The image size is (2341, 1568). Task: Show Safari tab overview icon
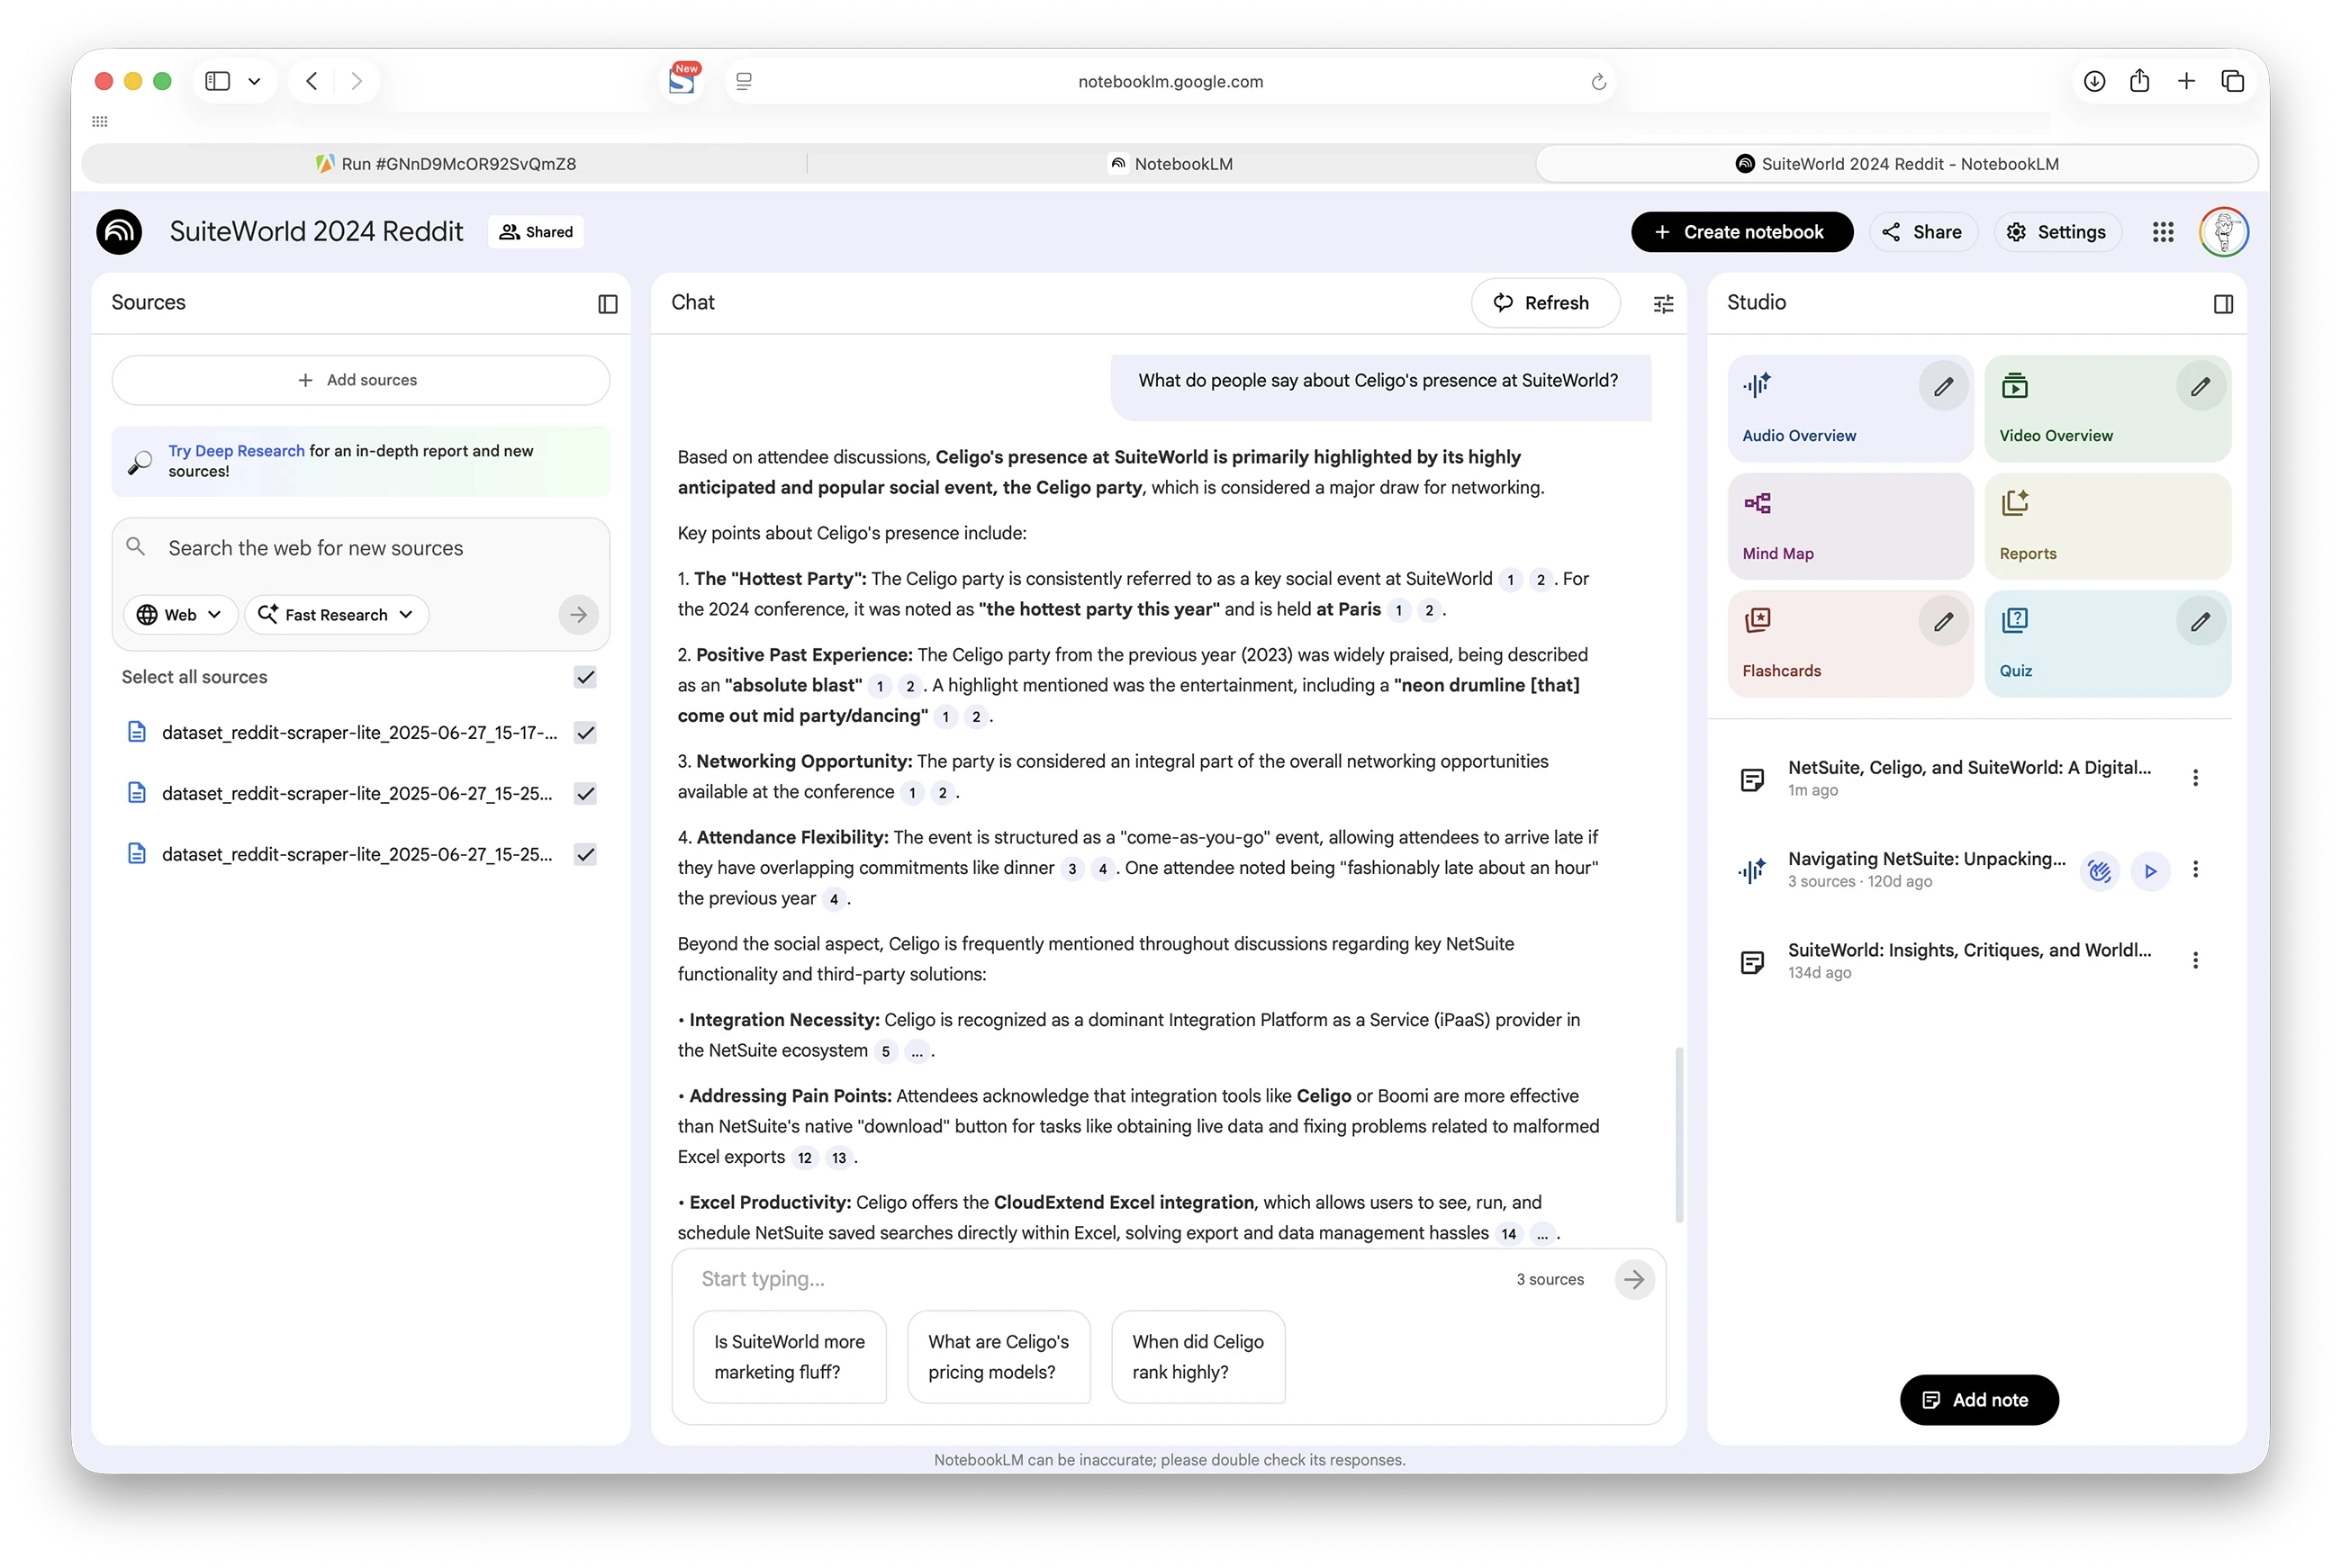[2232, 82]
